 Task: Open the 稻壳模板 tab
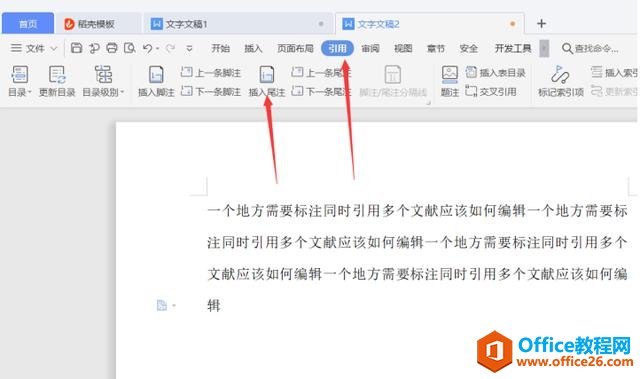98,24
